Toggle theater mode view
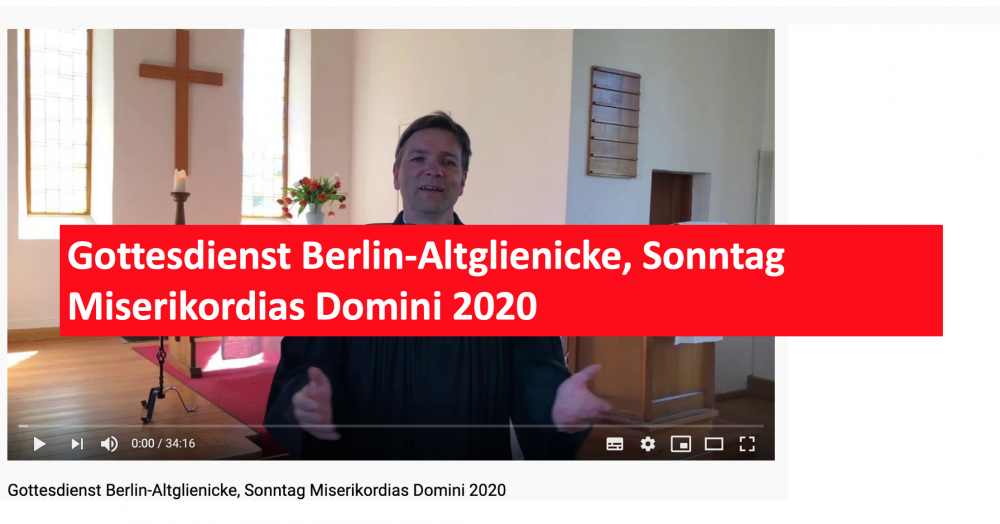 coord(714,444)
